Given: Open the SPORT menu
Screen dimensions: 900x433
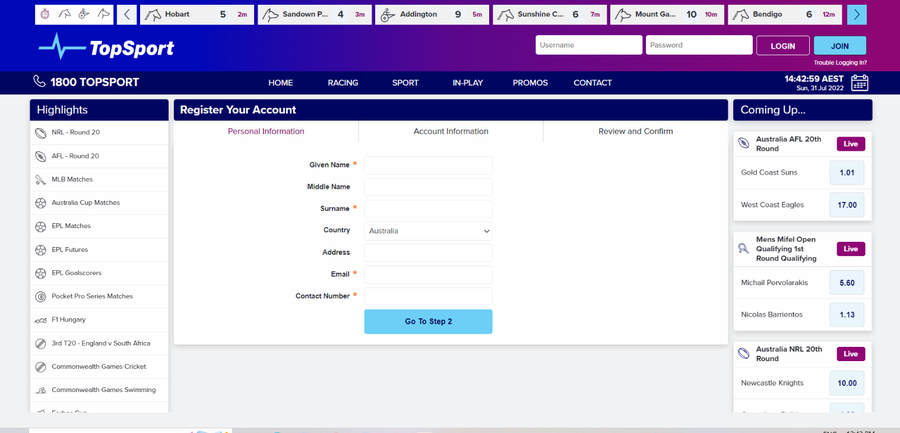Looking at the screenshot, I should pos(405,83).
